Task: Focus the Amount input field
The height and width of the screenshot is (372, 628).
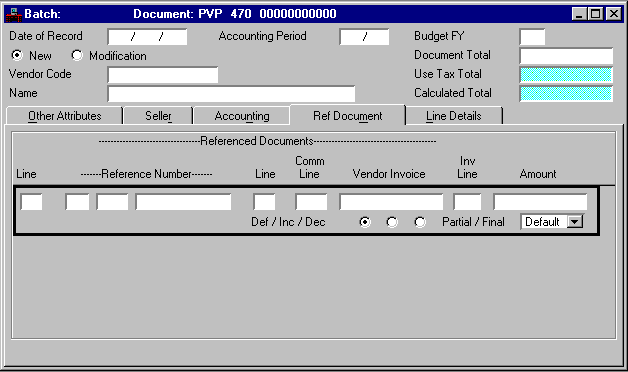Action: click(540, 202)
